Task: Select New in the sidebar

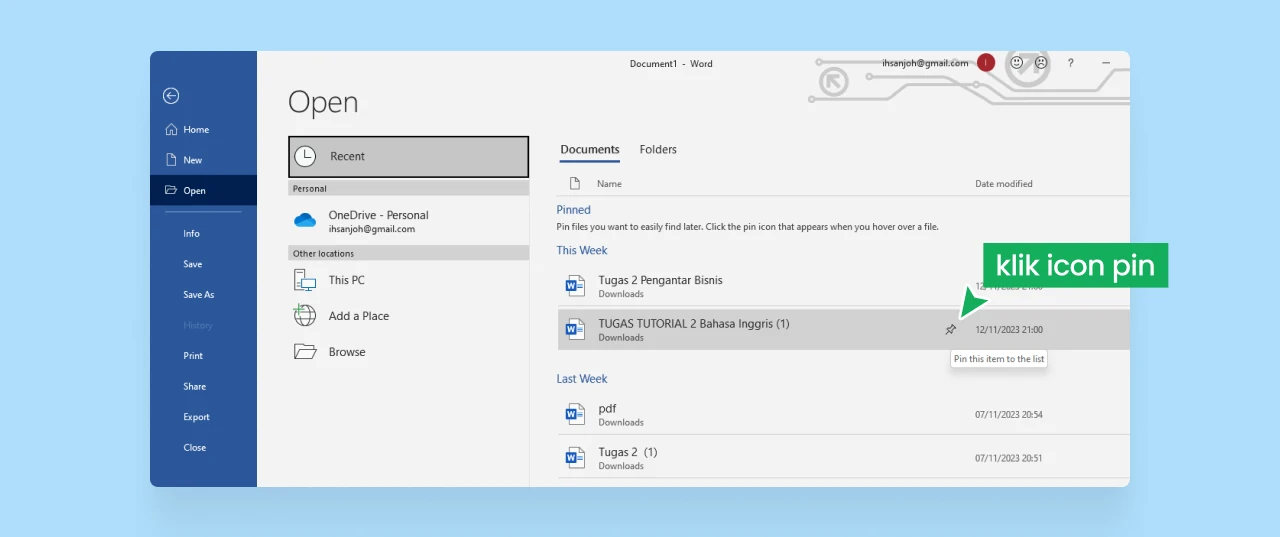Action: point(203,160)
